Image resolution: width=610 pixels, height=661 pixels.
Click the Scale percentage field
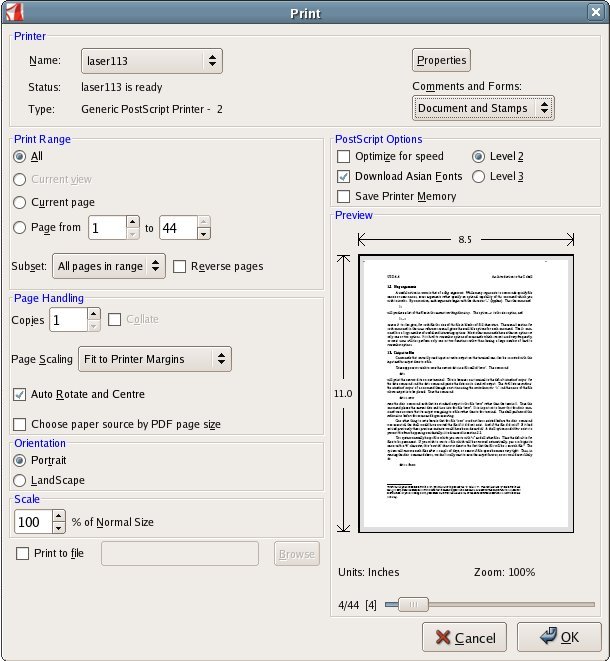coord(33,522)
